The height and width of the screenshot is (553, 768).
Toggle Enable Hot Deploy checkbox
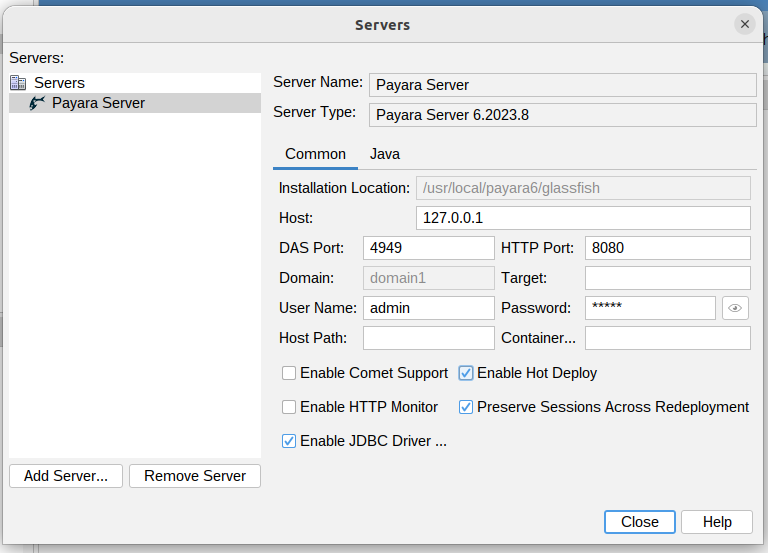(x=466, y=373)
